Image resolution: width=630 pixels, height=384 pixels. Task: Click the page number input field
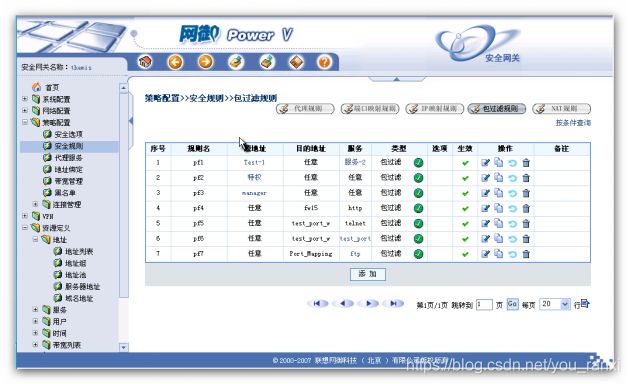484,304
